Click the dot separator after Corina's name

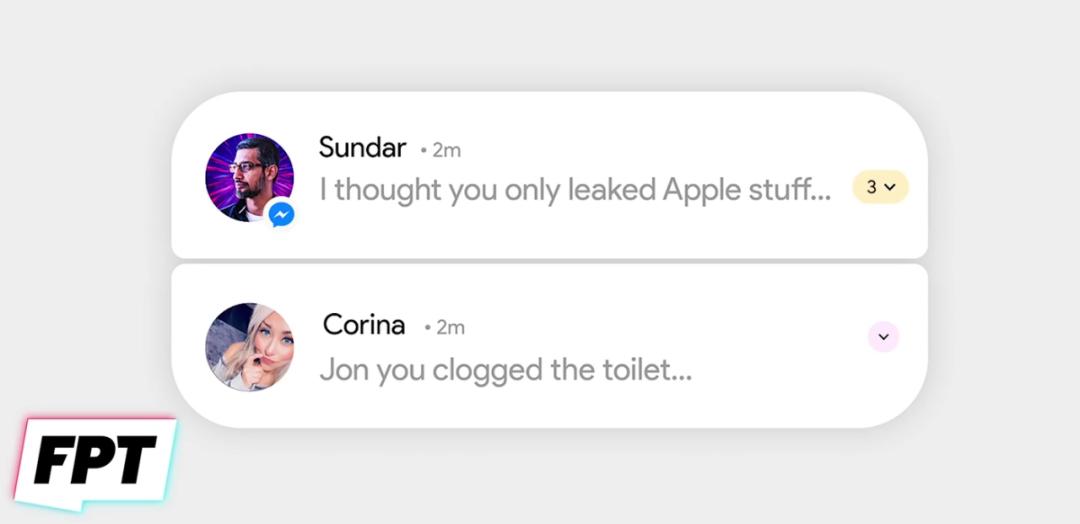pyautogui.click(x=427, y=328)
